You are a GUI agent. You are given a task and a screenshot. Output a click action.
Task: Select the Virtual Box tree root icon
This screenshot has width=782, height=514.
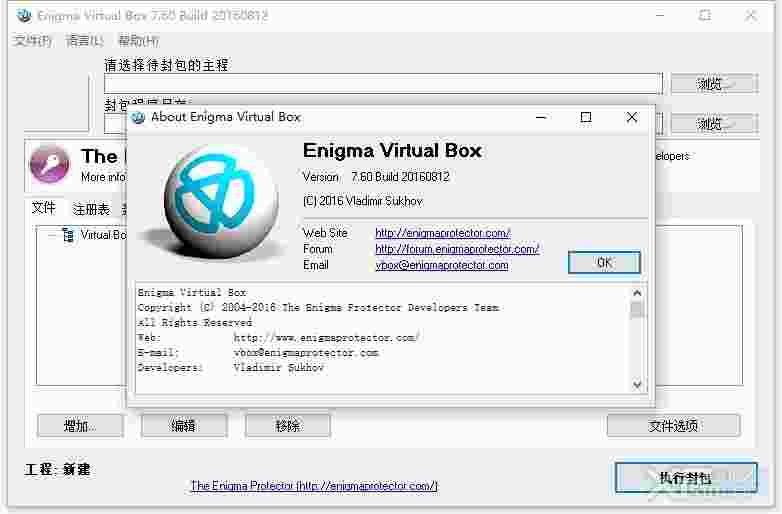point(68,234)
